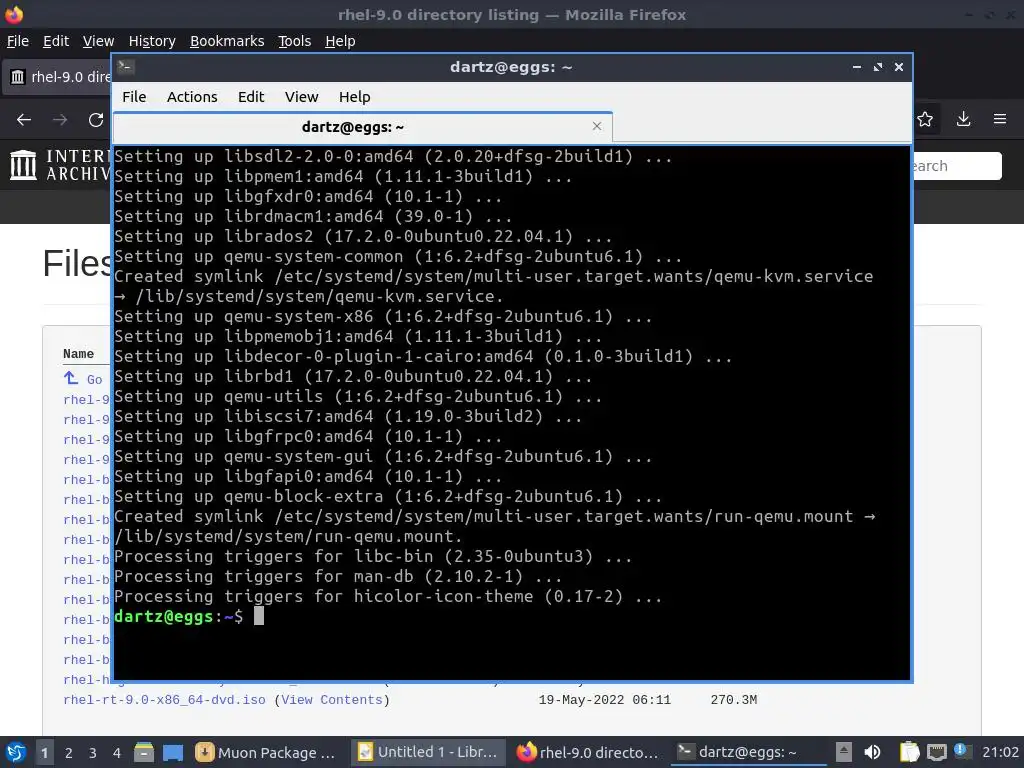Open clipboard manager tray icon
Screen dimensions: 1024x768
[909, 752]
